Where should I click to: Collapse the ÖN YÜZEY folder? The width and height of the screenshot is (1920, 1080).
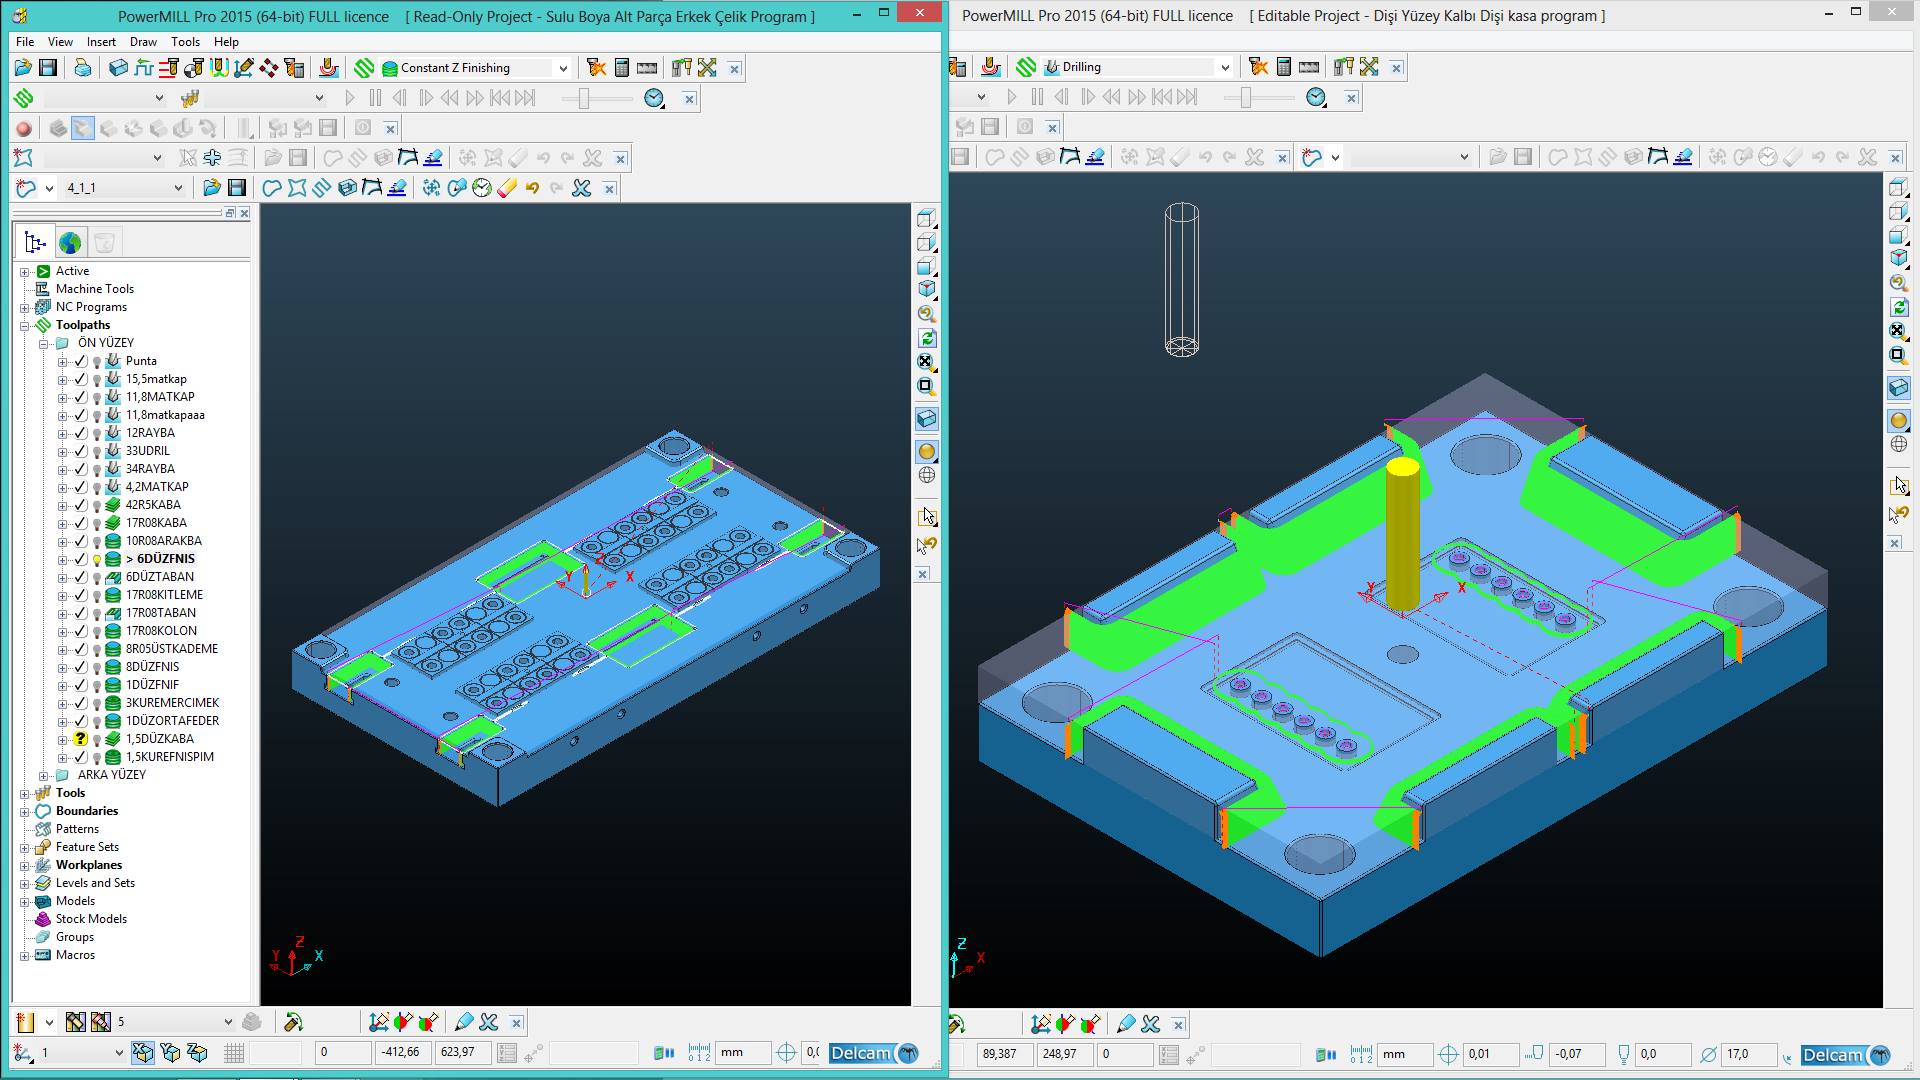43,343
